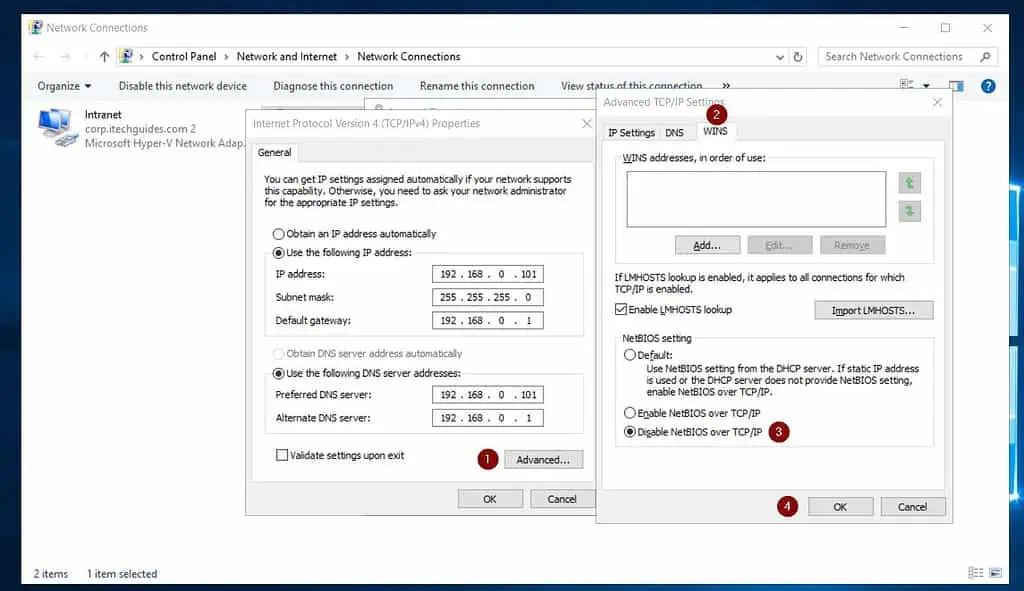Click the large icons view in status bar
The height and width of the screenshot is (591, 1024).
[995, 573]
